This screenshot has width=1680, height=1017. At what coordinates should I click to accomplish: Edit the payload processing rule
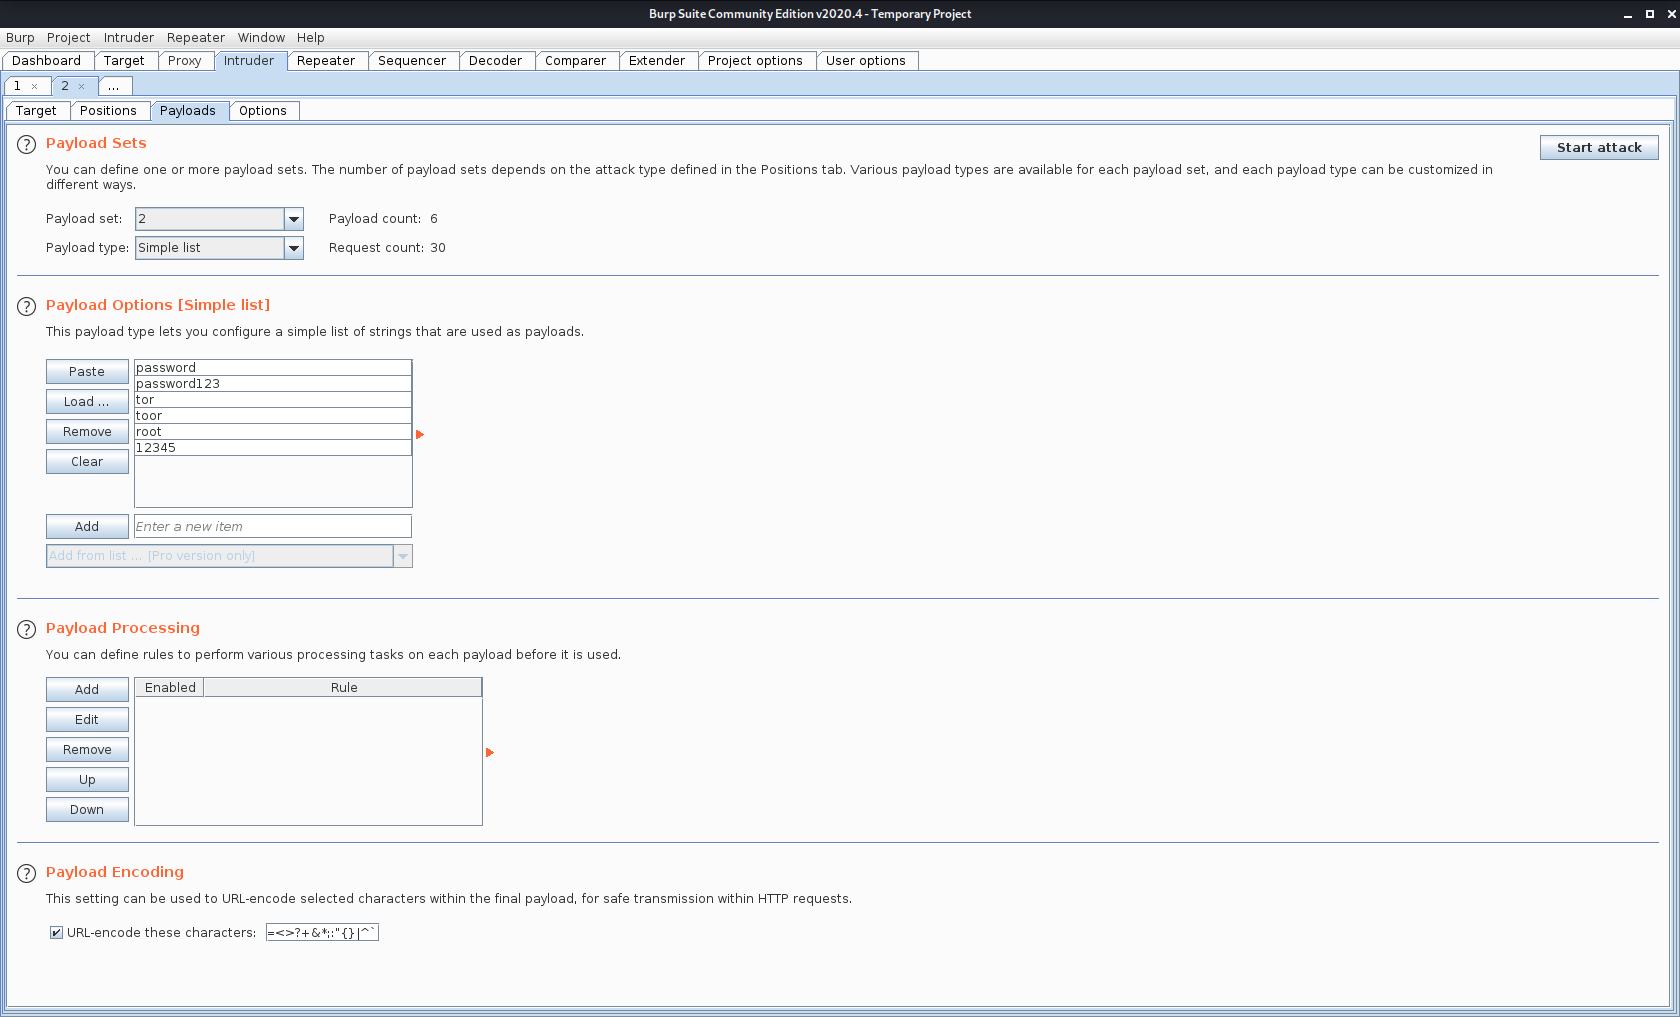pos(87,720)
